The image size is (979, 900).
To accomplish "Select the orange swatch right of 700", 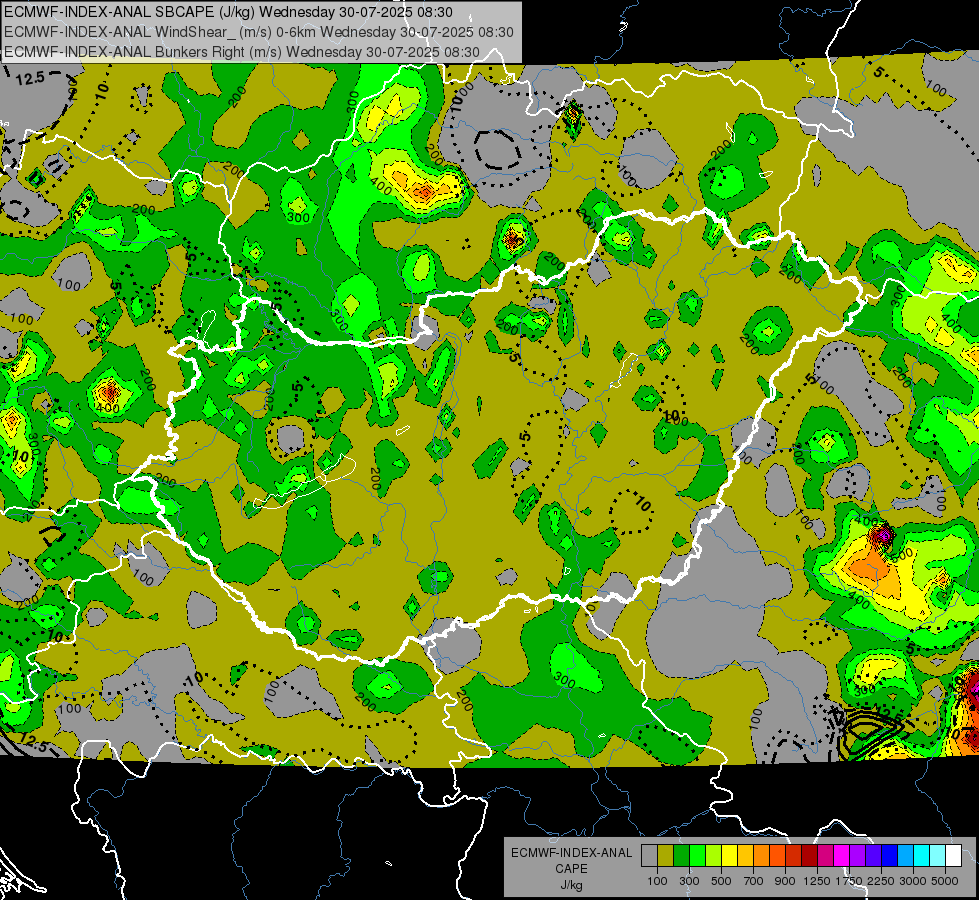I will 761,856.
